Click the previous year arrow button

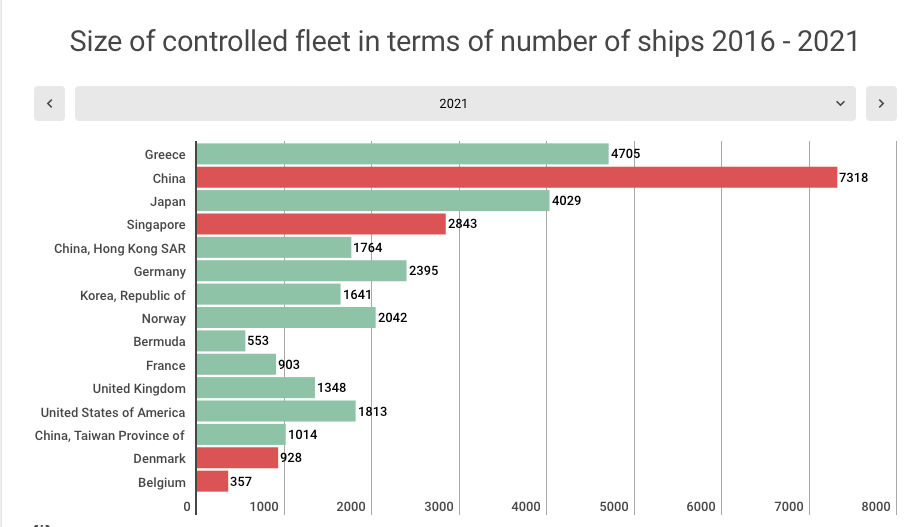(49, 103)
